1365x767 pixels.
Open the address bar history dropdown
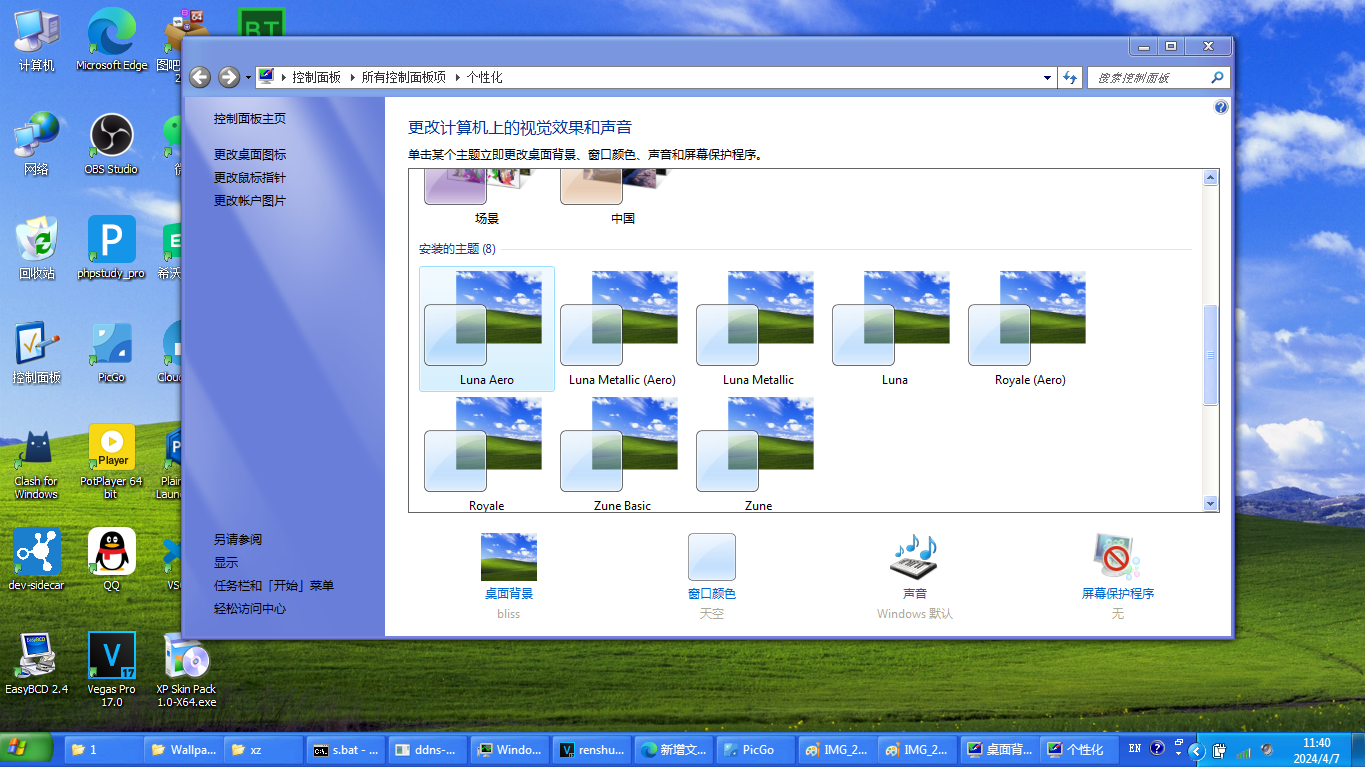click(x=1047, y=77)
